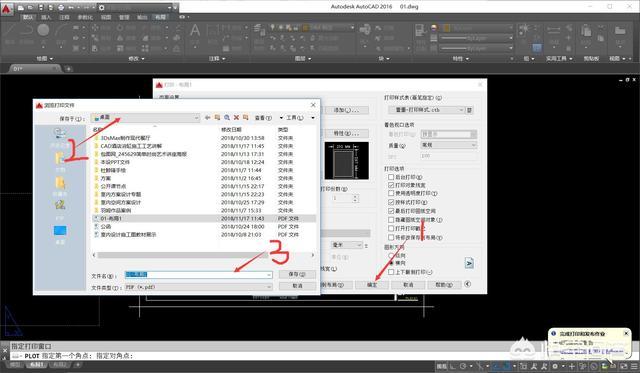640x373 pixels.
Task: Toggle the 上下颠倒打印 checkbox
Action: 391,272
